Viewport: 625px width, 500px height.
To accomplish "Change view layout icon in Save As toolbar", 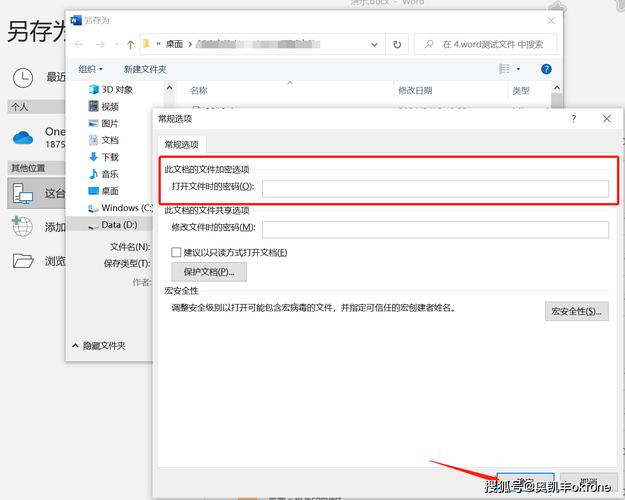I will coord(504,69).
